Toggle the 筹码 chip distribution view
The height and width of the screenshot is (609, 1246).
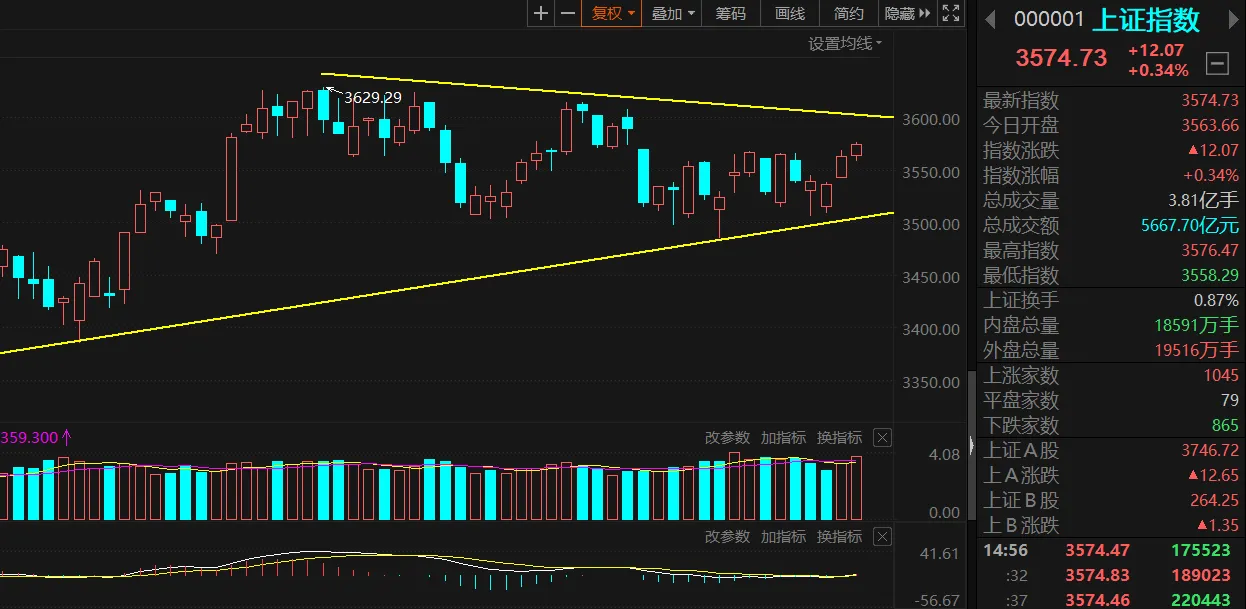(x=731, y=13)
